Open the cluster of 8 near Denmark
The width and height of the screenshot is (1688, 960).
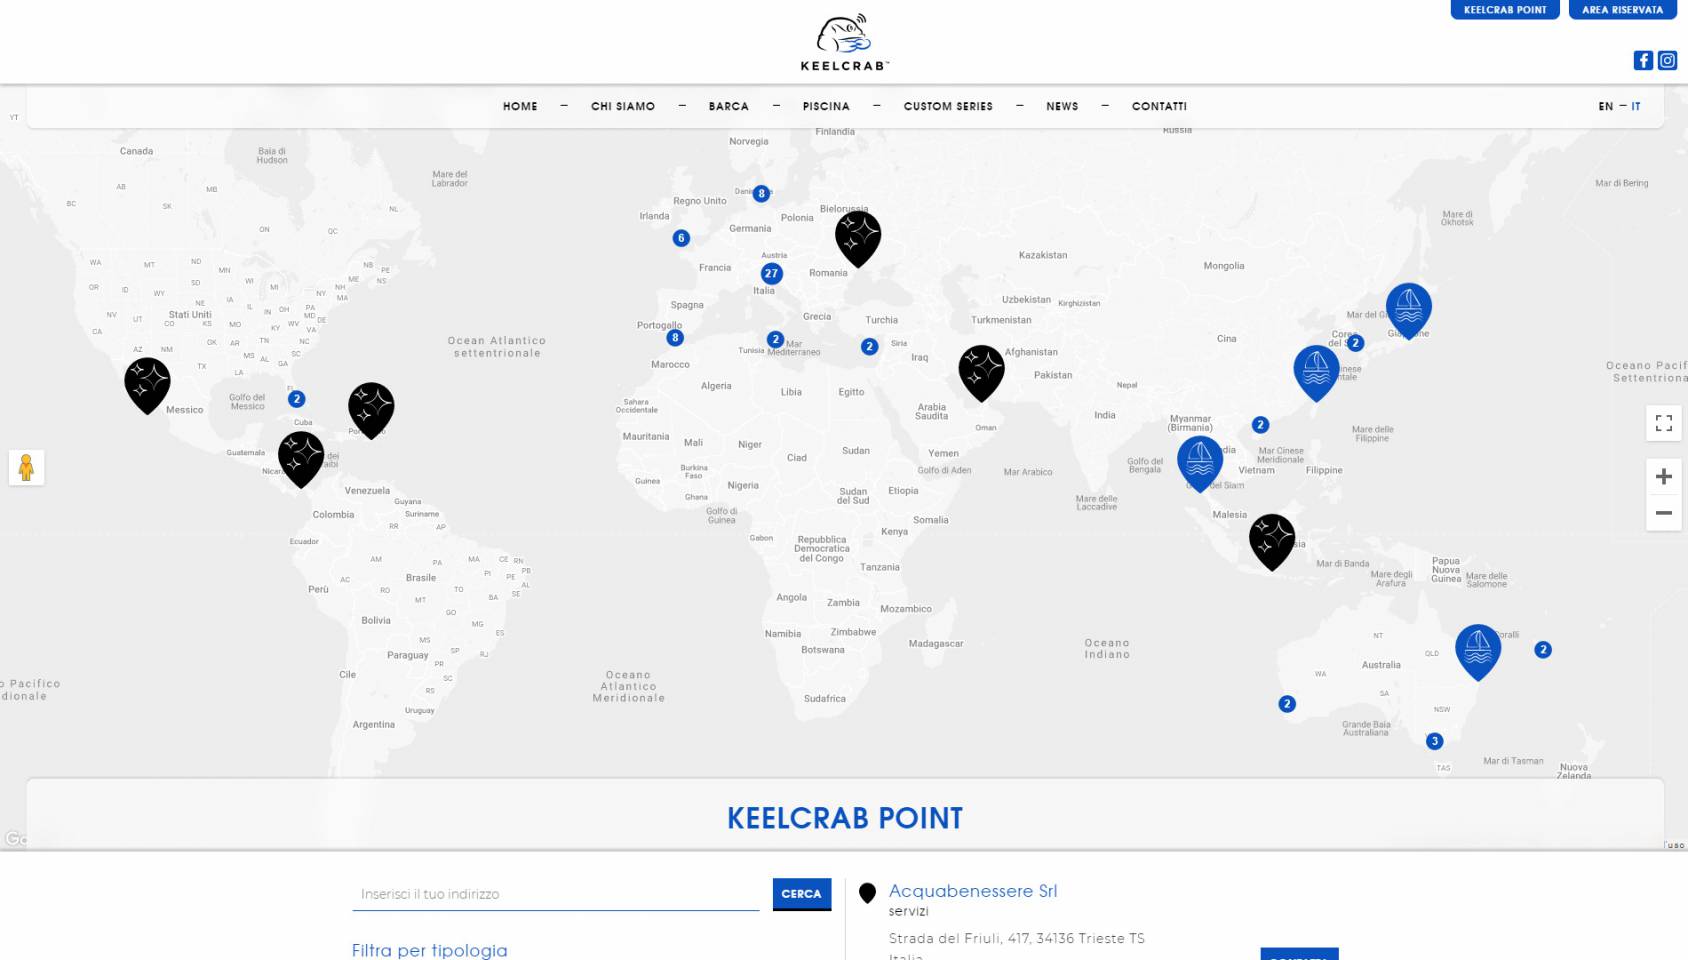pyautogui.click(x=761, y=193)
